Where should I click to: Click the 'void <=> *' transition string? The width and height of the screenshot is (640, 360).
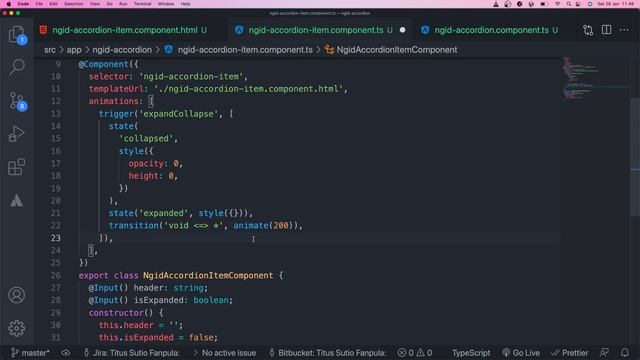click(193, 225)
